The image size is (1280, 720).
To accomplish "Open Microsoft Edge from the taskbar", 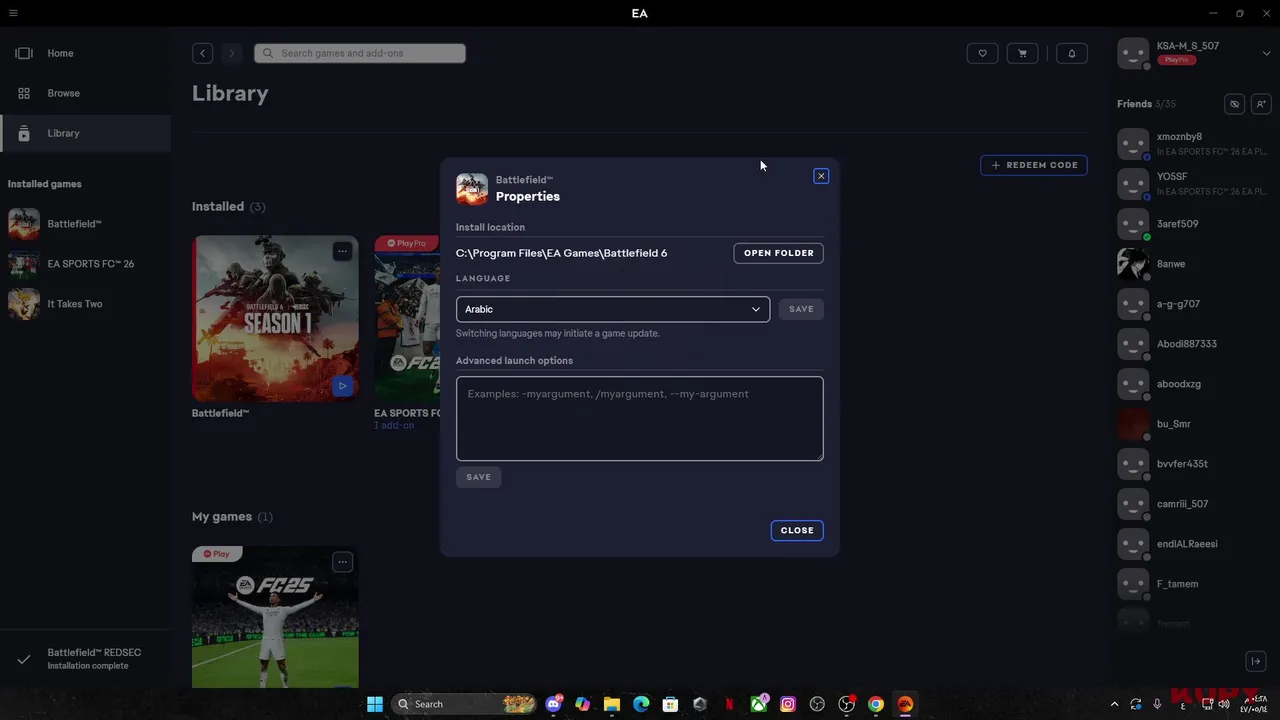I will [x=641, y=704].
